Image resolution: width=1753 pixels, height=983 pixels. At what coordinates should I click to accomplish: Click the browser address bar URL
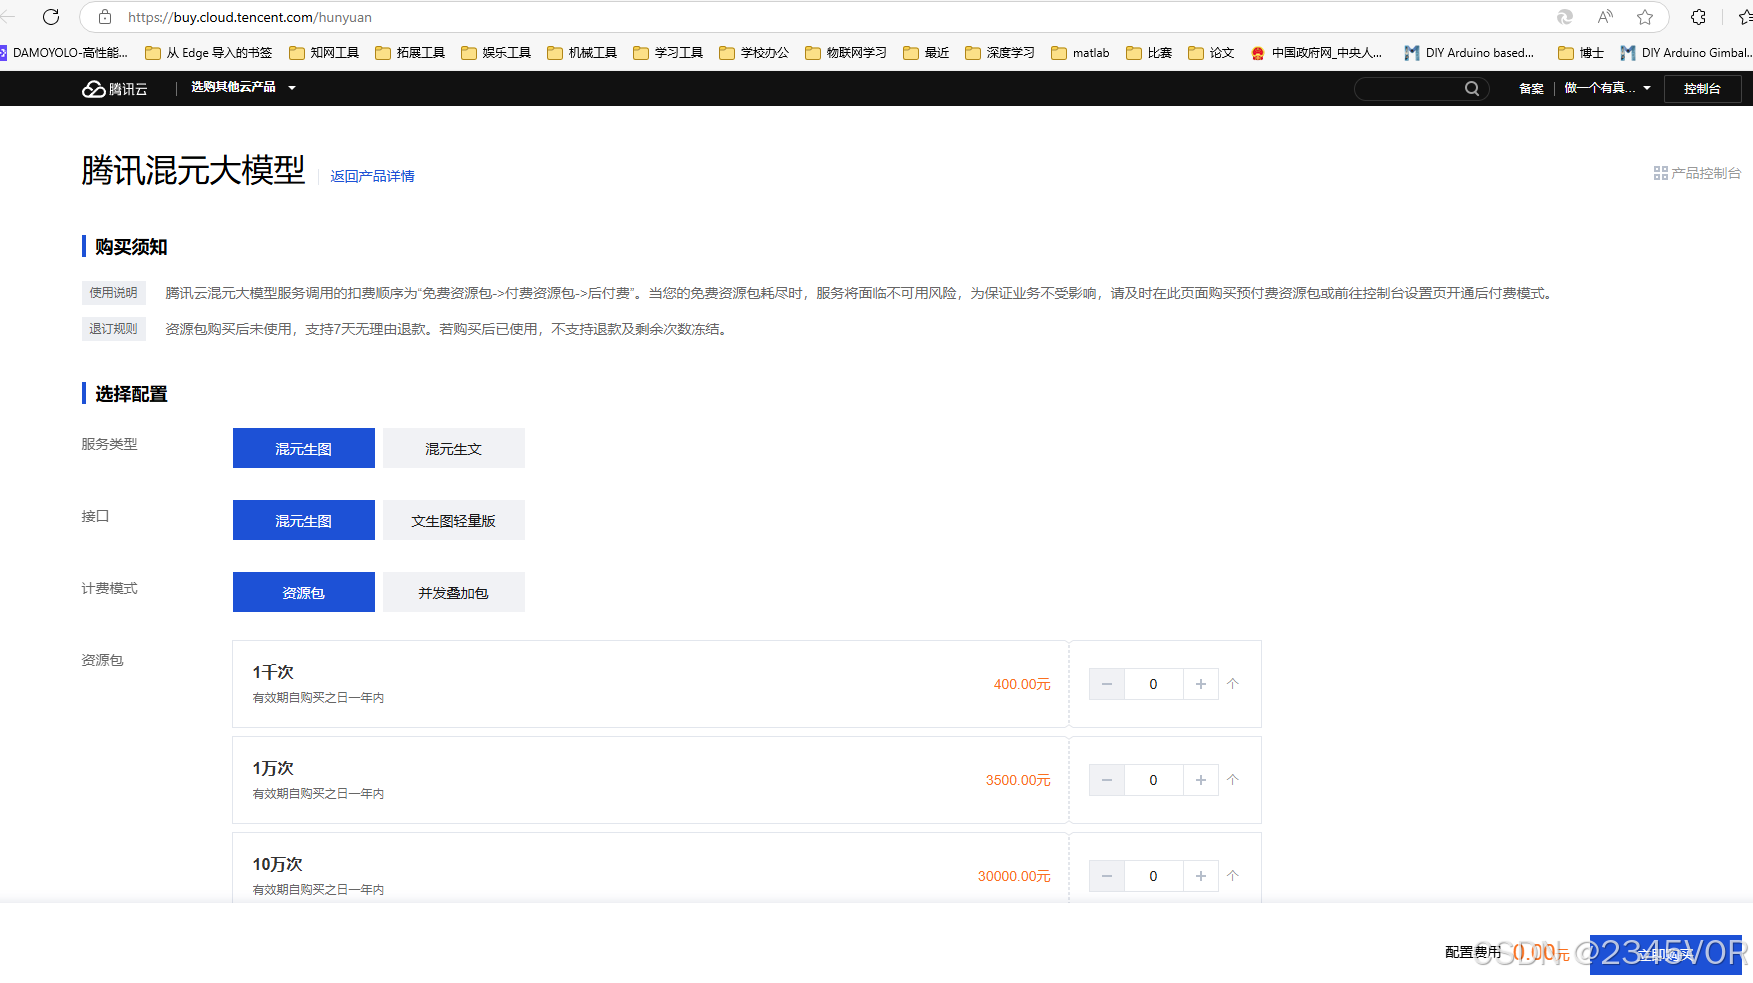(x=250, y=17)
